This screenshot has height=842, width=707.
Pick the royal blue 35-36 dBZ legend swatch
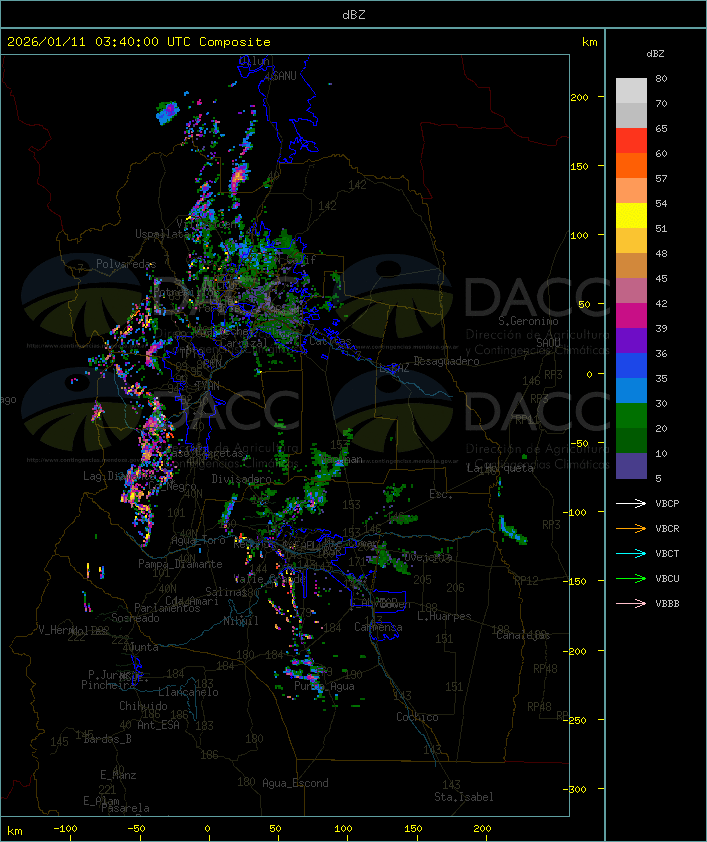point(631,365)
